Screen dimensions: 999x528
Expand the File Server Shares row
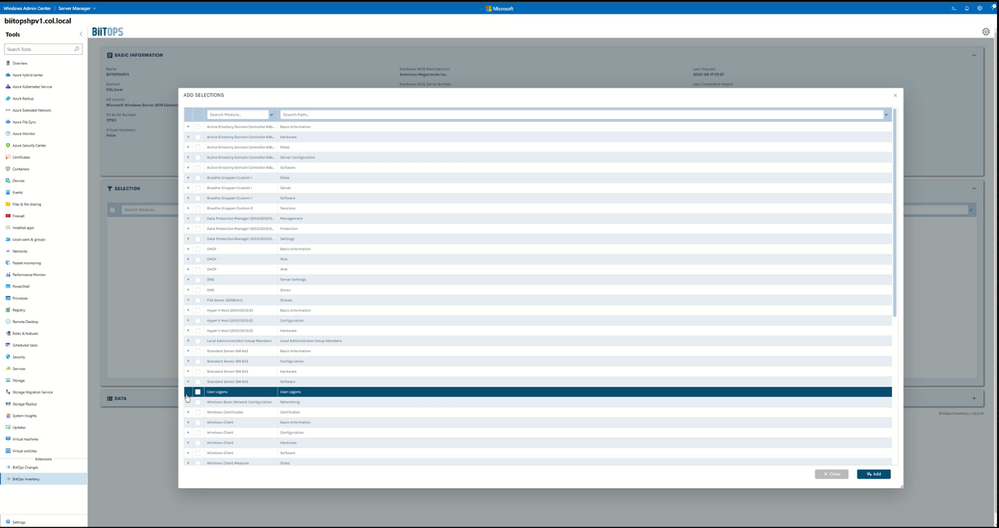pos(188,300)
